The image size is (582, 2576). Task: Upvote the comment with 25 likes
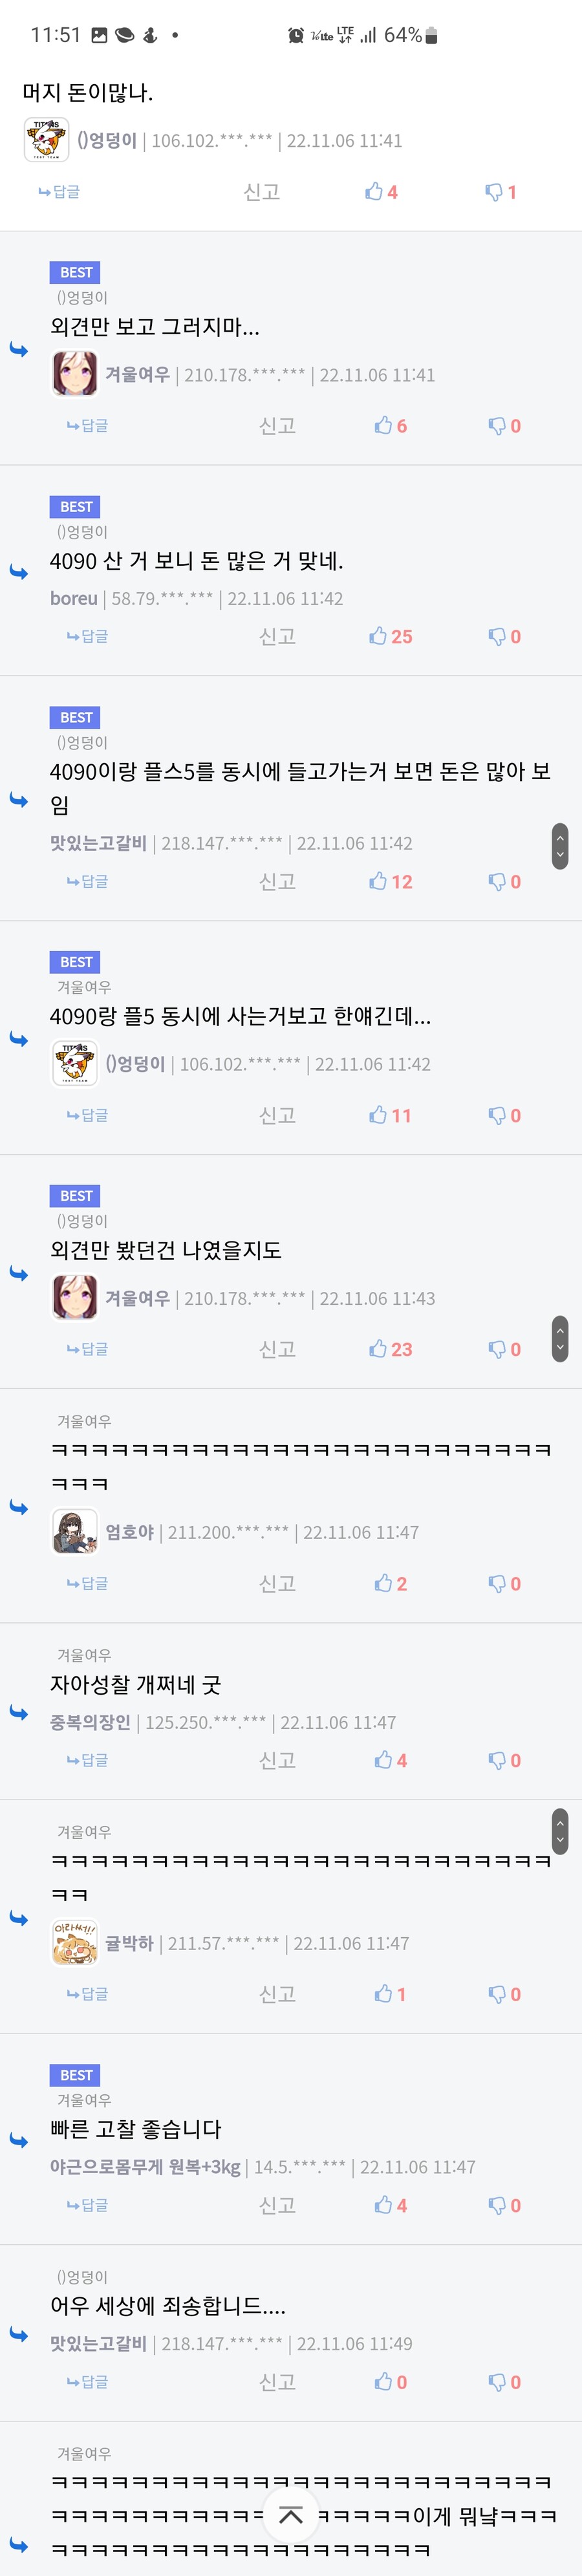(x=390, y=636)
